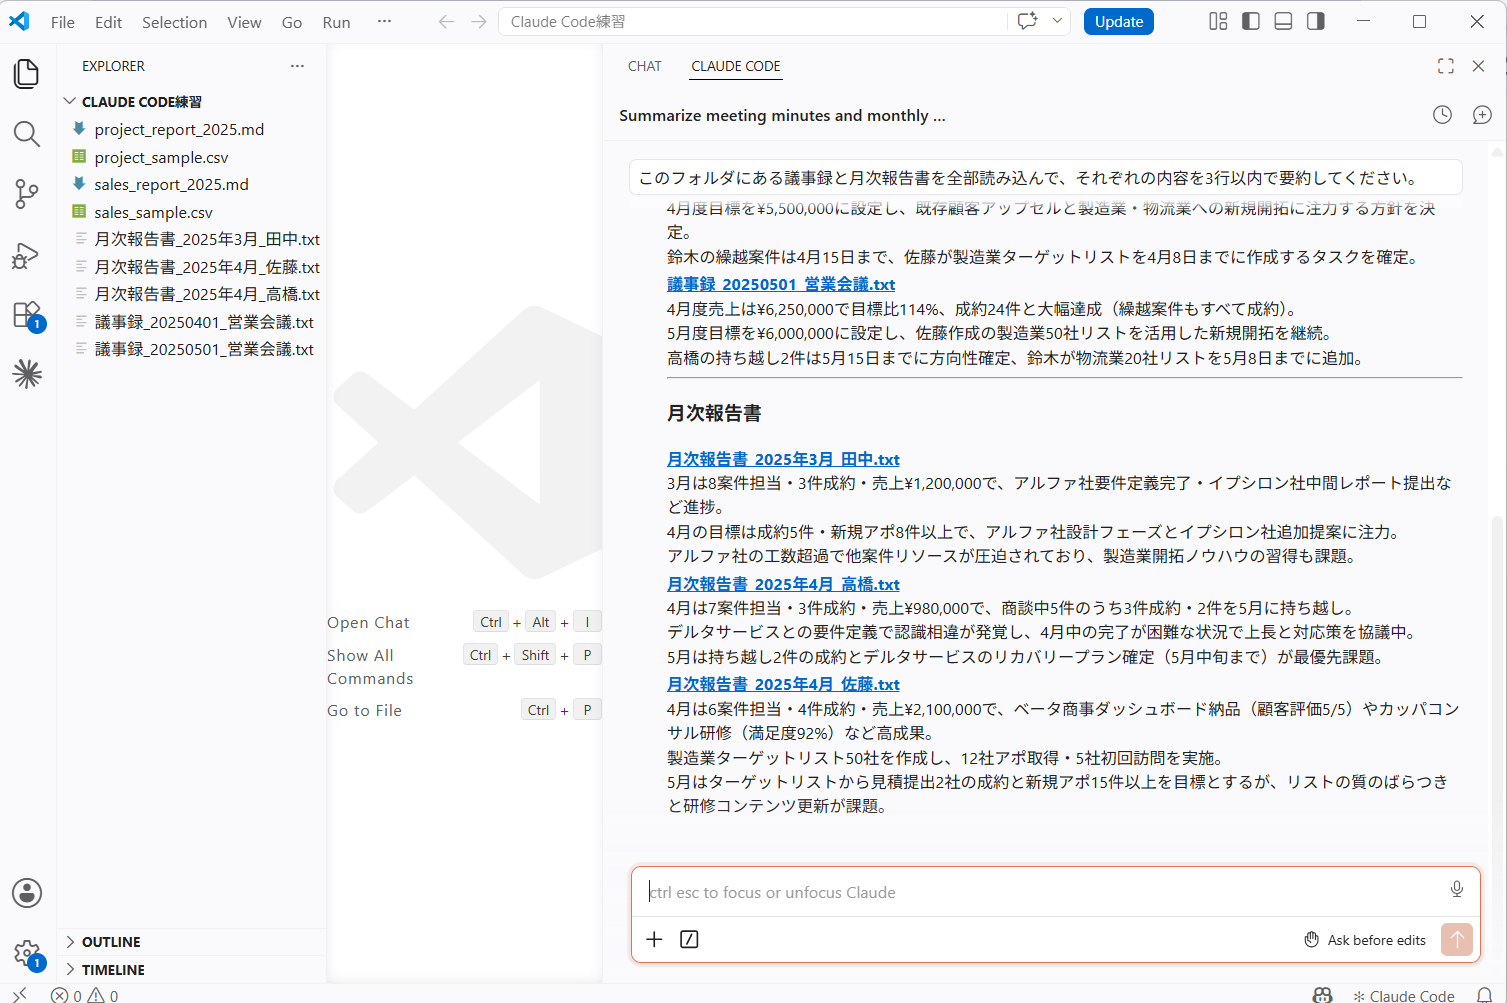This screenshot has width=1507, height=1003.
Task: Open the Extensions view
Action: [x=27, y=315]
